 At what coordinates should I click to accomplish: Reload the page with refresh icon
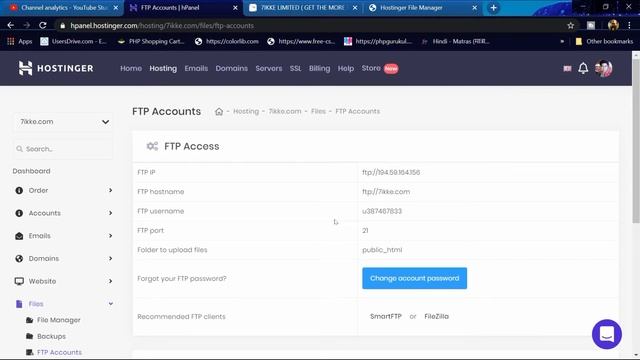42,25
